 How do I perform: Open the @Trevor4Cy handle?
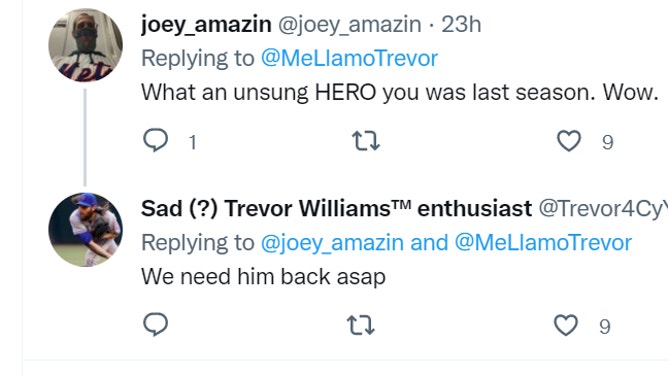[603, 209]
